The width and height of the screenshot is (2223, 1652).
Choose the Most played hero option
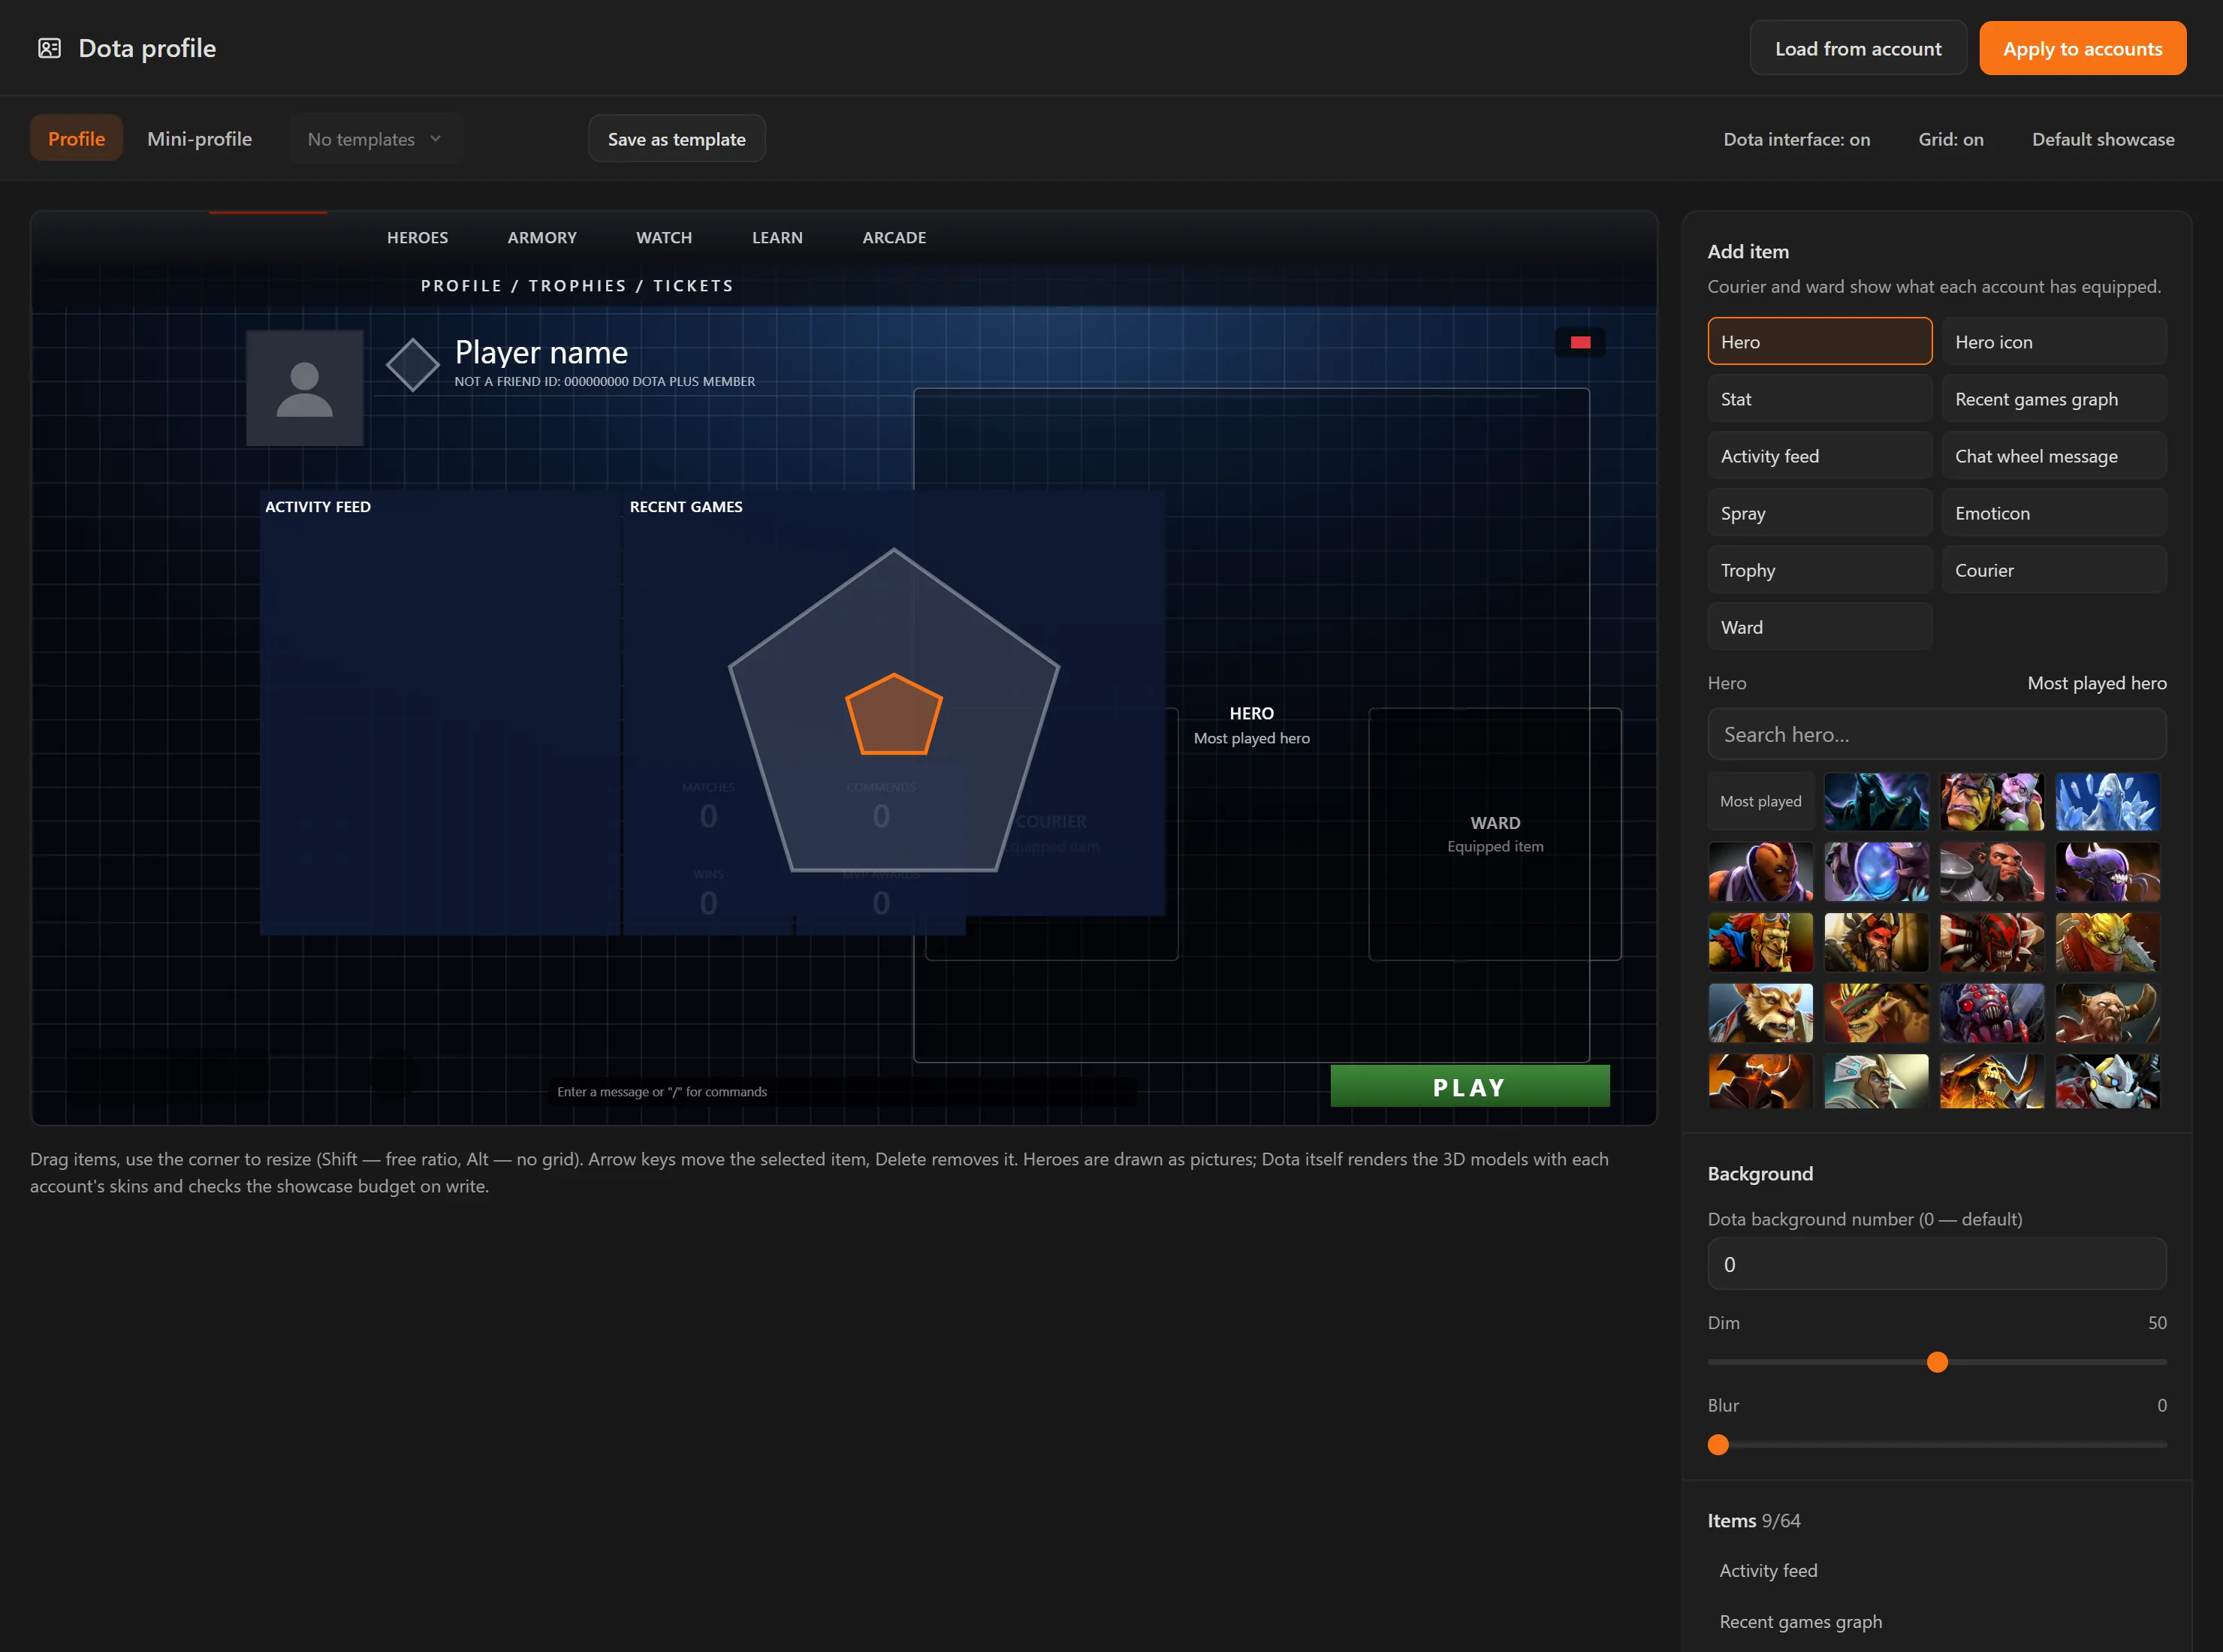[x=1760, y=801]
